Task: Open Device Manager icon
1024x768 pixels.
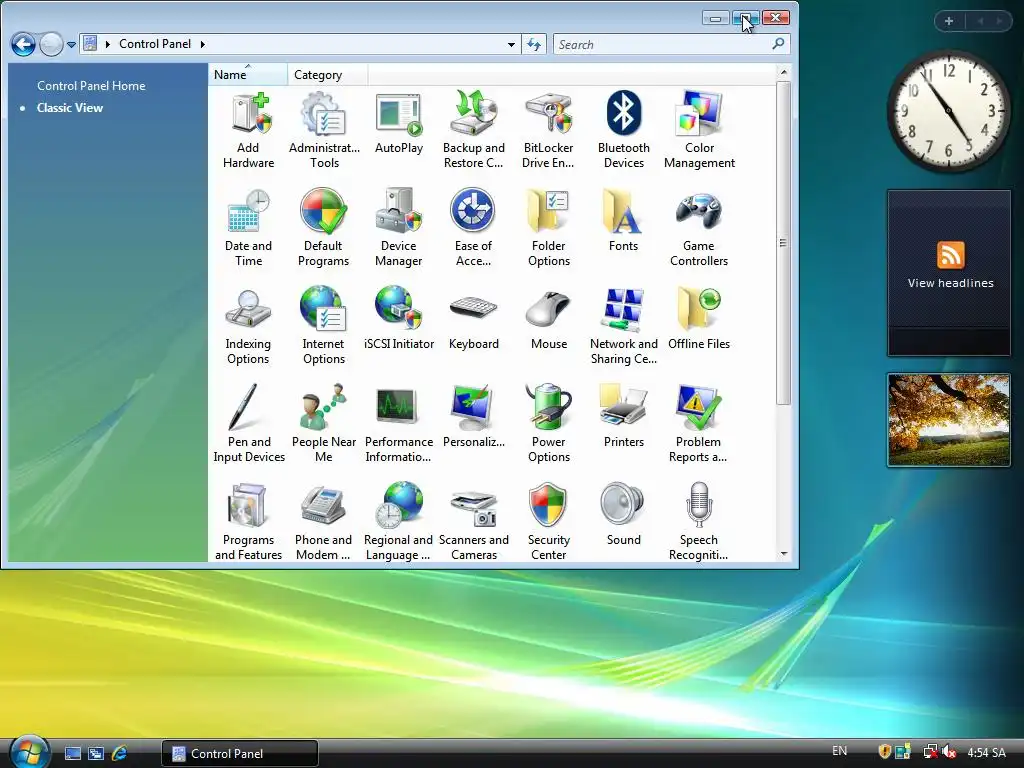Action: click(x=398, y=229)
